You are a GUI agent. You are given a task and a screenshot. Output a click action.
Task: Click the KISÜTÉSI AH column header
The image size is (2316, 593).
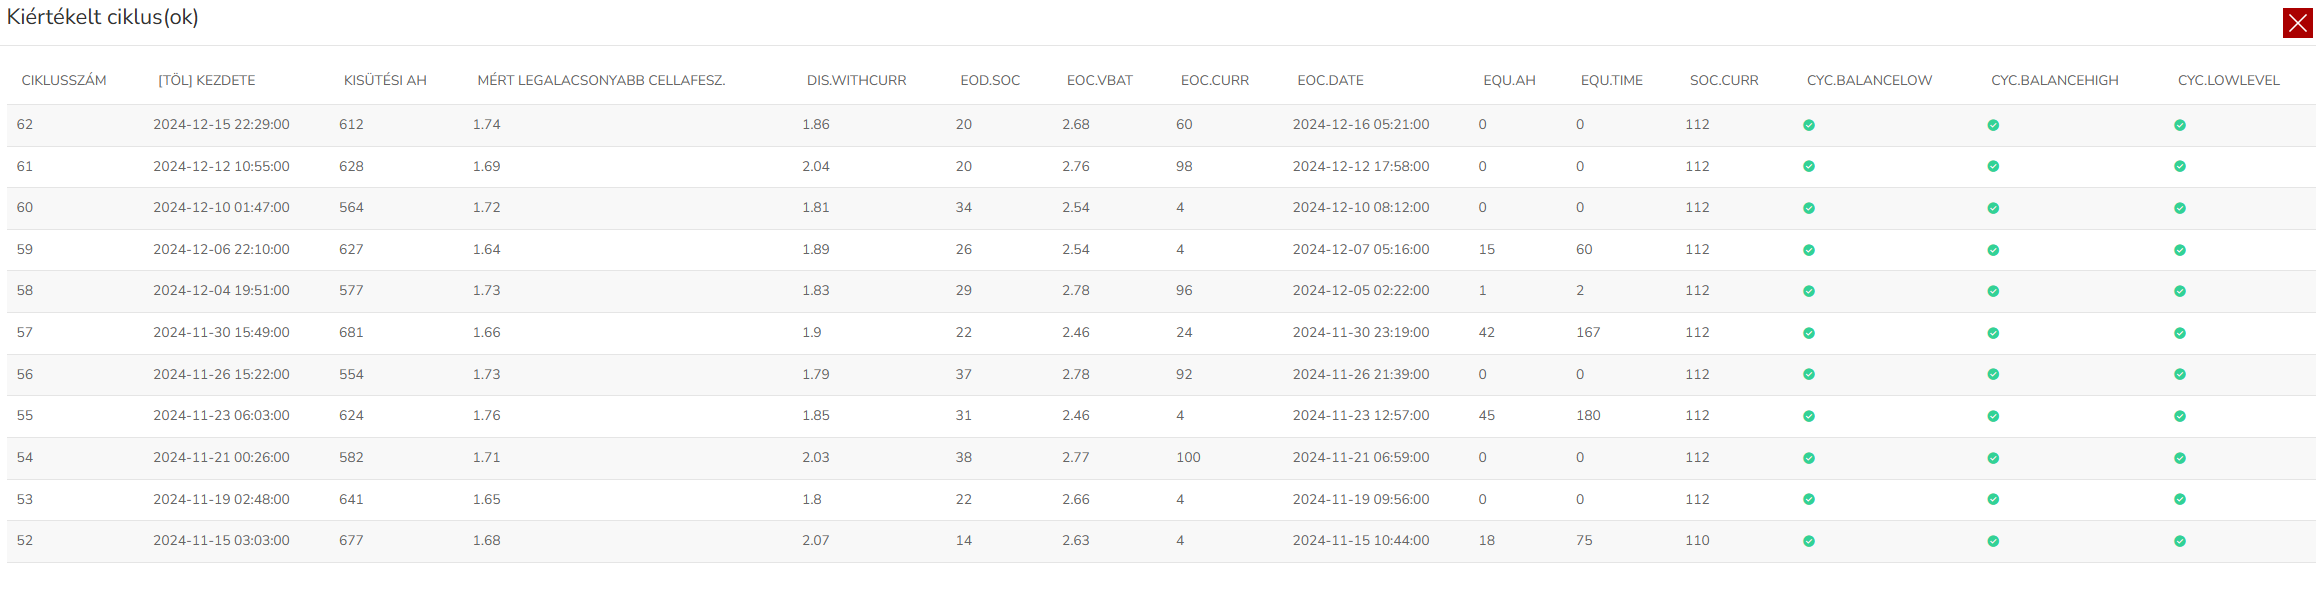(x=385, y=80)
